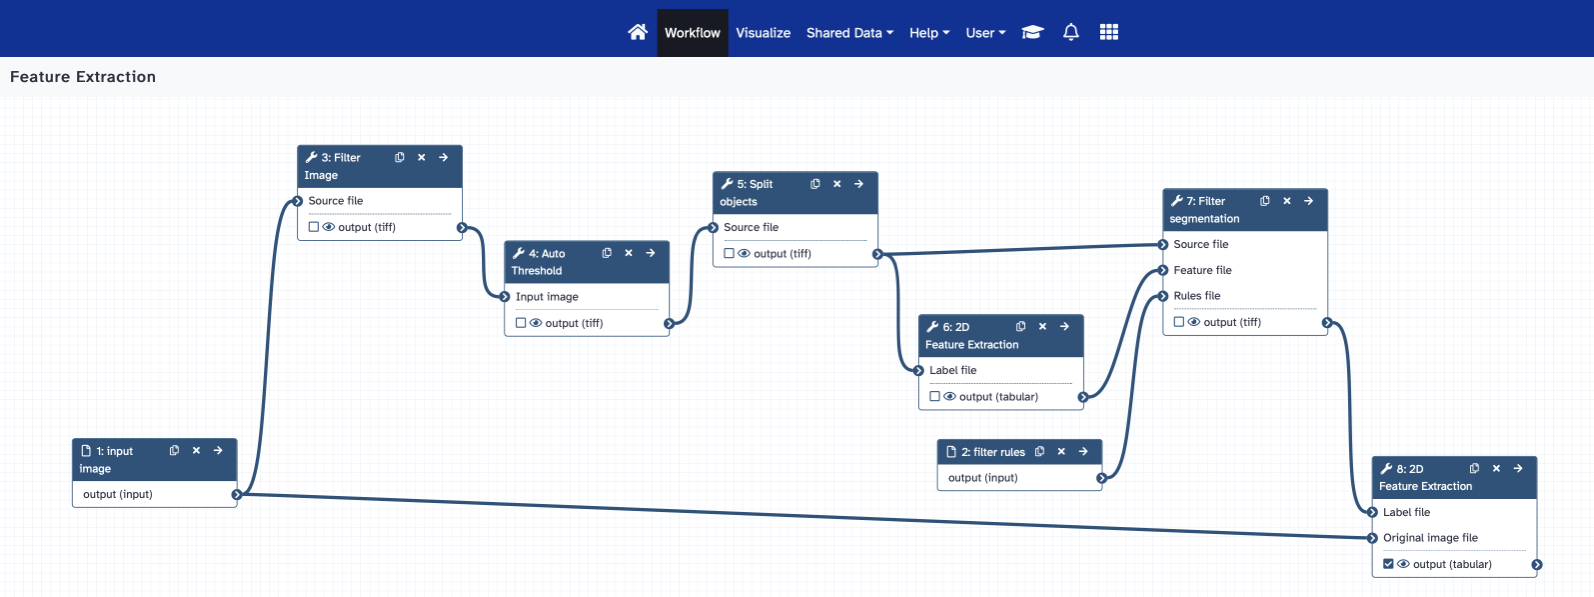
Task: Click arrow icon on 5: Split objects
Action: point(859,184)
